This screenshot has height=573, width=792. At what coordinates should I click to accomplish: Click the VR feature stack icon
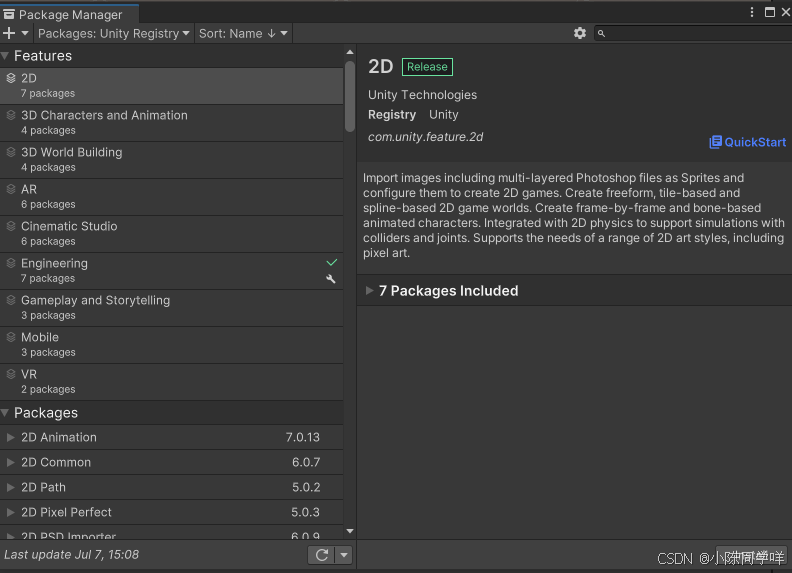tap(11, 374)
